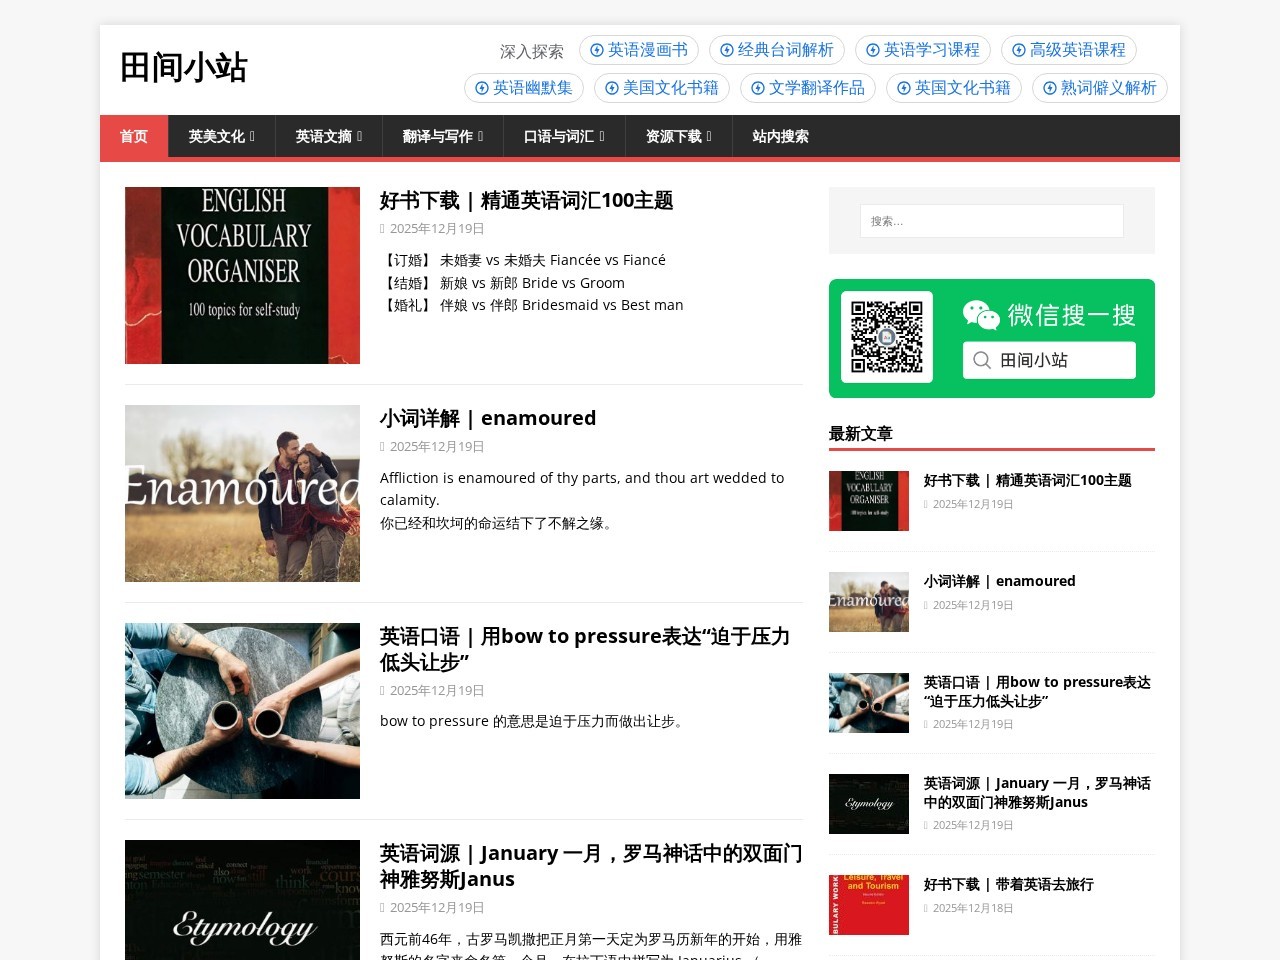Open article 好书下载 精通英语词汇100主题

tap(526, 200)
